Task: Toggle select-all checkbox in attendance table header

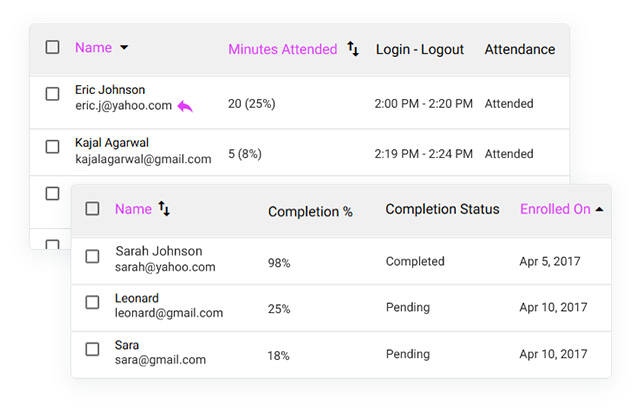Action: click(53, 47)
